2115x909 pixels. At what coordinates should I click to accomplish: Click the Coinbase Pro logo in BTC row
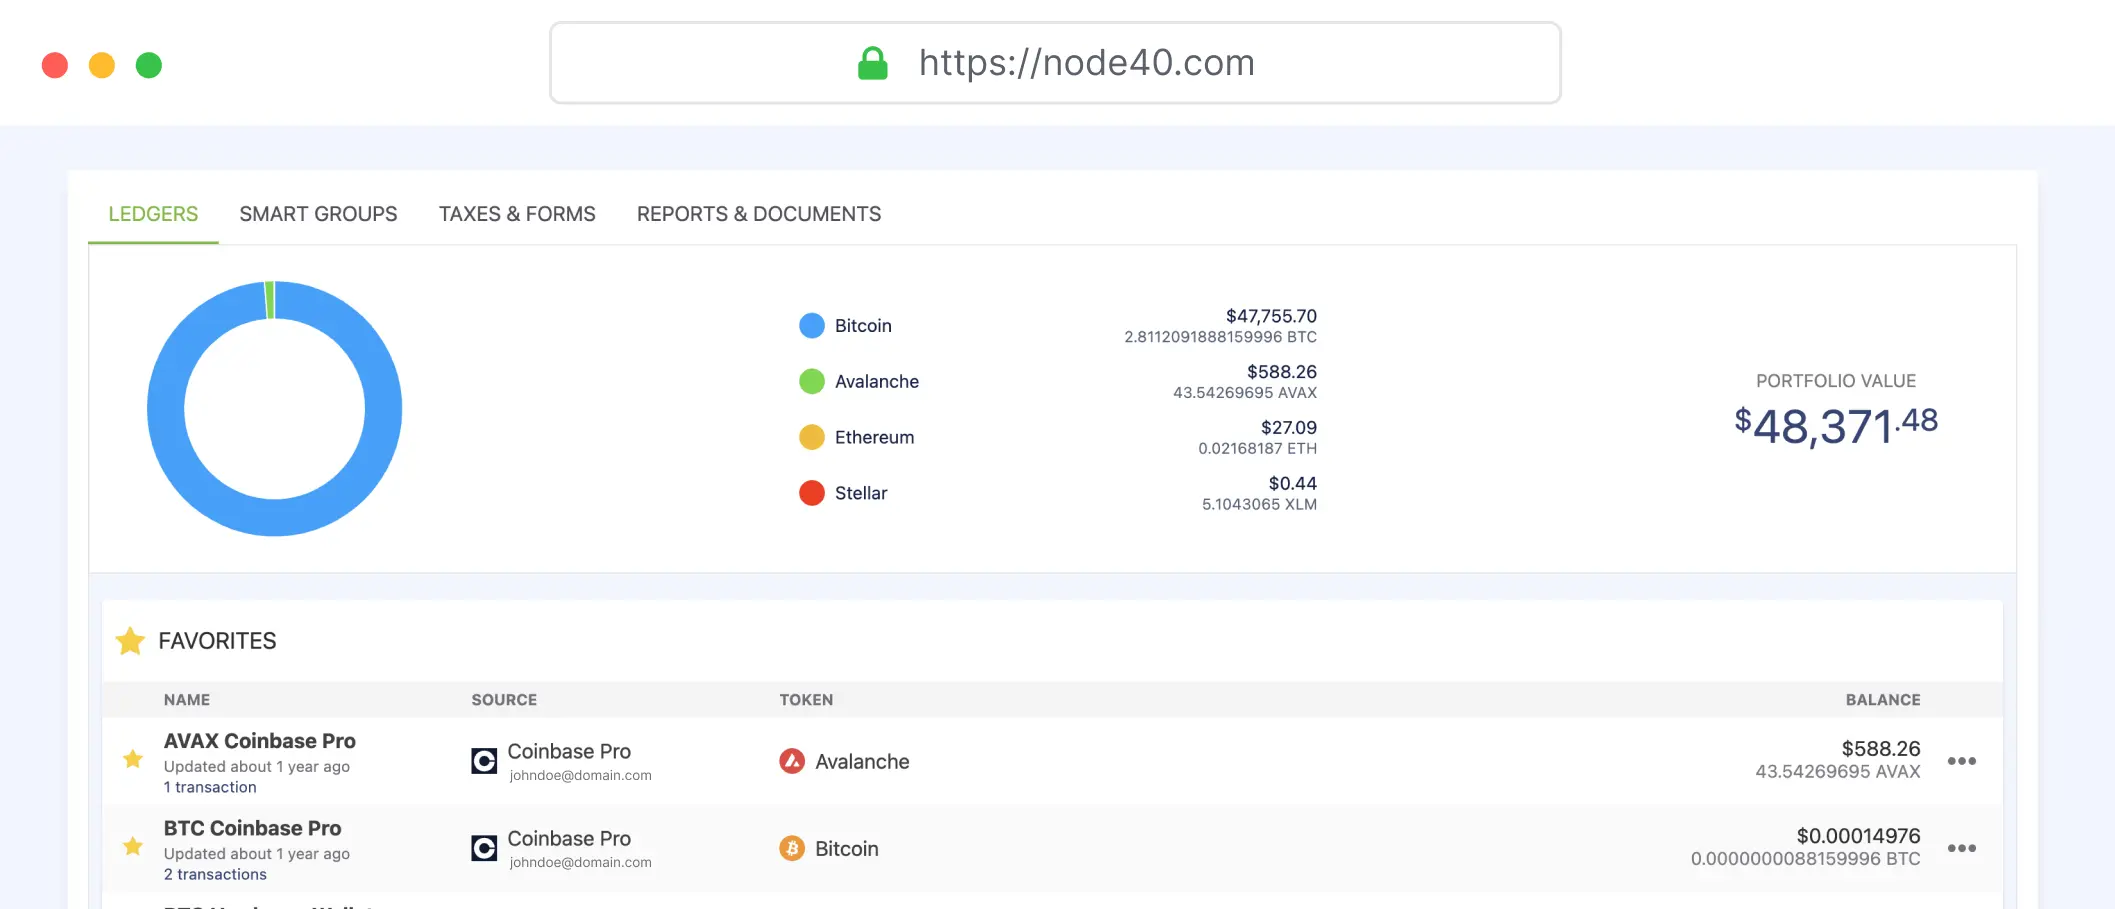click(x=484, y=848)
